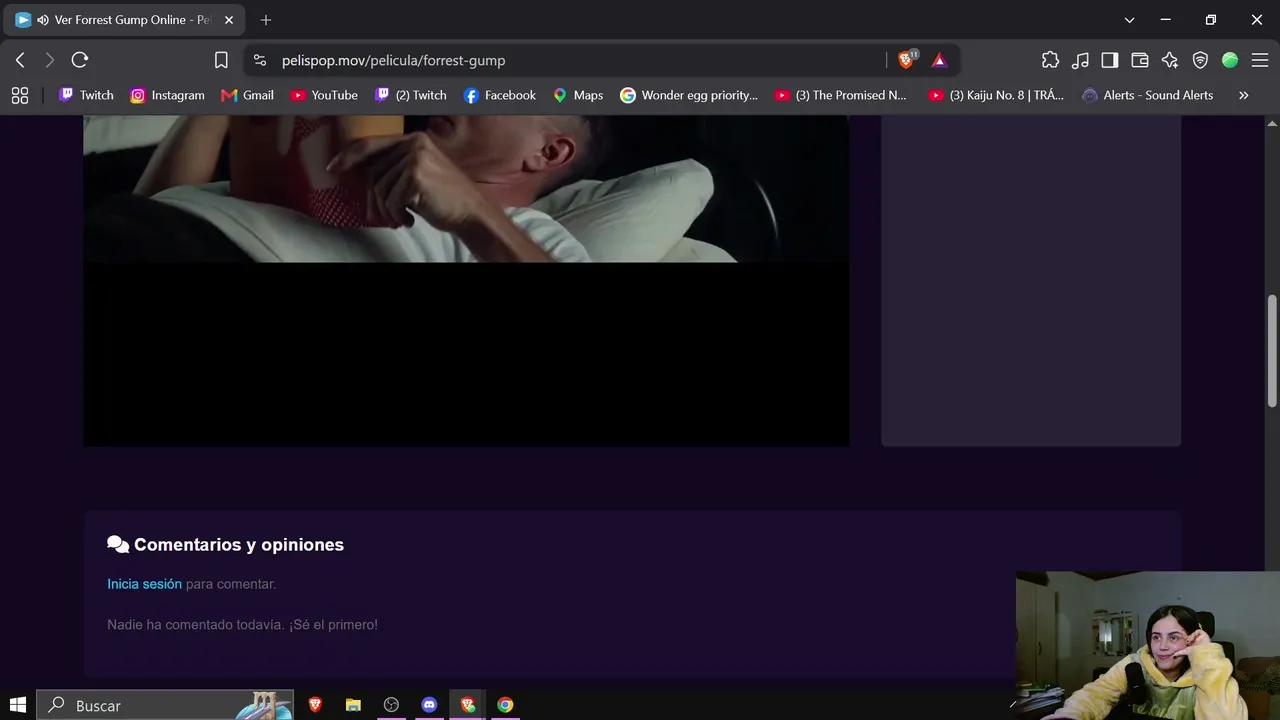1280x720 pixels.
Task: Open "(3) The Promised N..." bookmark
Action: [x=840, y=95]
